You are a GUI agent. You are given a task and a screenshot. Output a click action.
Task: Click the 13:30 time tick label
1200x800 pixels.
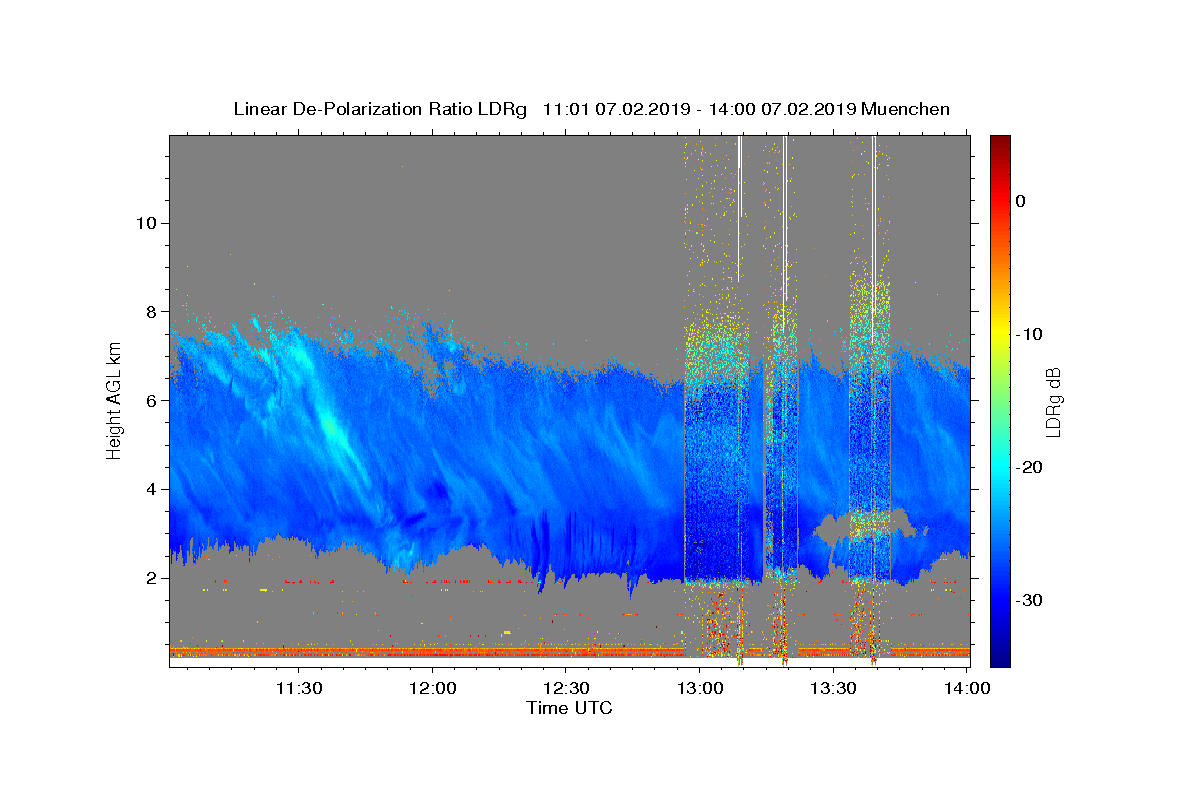833,688
